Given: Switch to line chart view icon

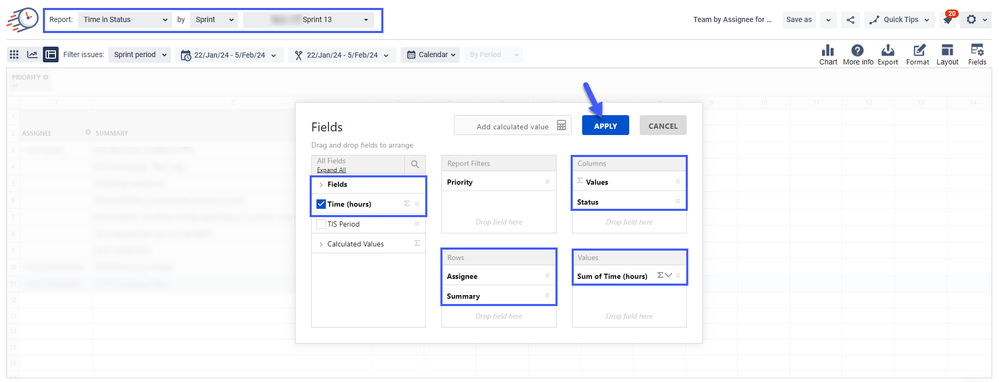Looking at the screenshot, I should [32, 55].
